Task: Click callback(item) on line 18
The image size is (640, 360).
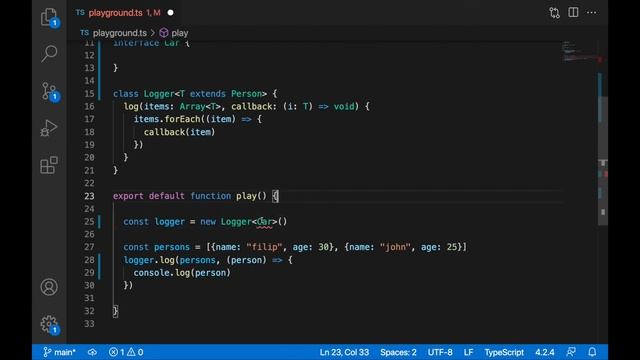Action: tap(179, 132)
